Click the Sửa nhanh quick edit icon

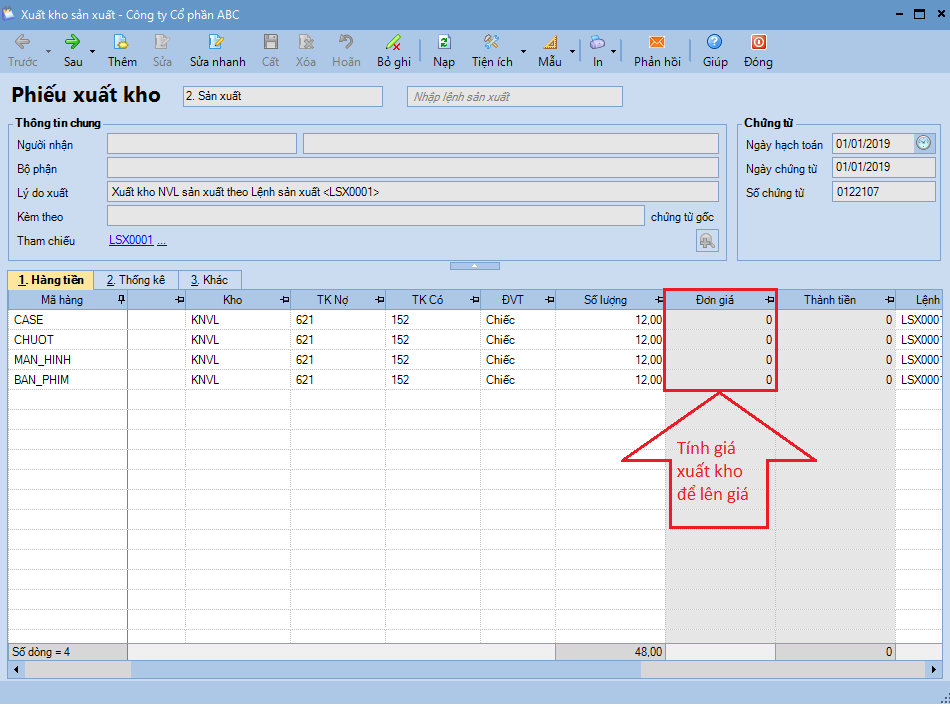(x=217, y=42)
